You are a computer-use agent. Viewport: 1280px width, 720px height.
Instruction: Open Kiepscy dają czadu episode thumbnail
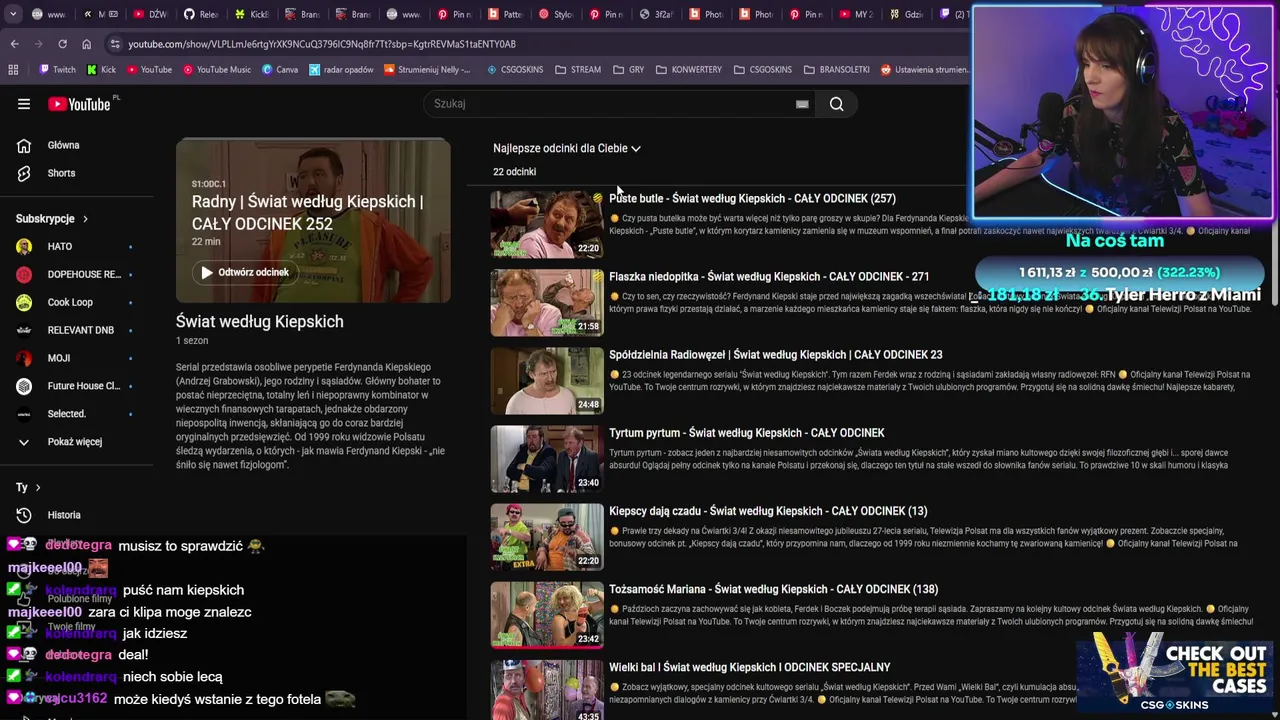point(547,537)
